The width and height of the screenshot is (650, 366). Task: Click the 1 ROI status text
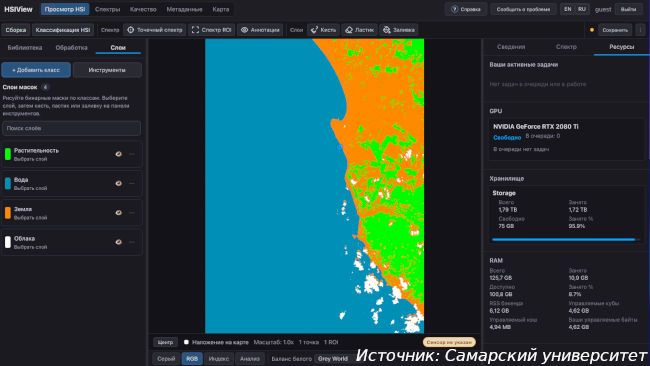pos(331,342)
